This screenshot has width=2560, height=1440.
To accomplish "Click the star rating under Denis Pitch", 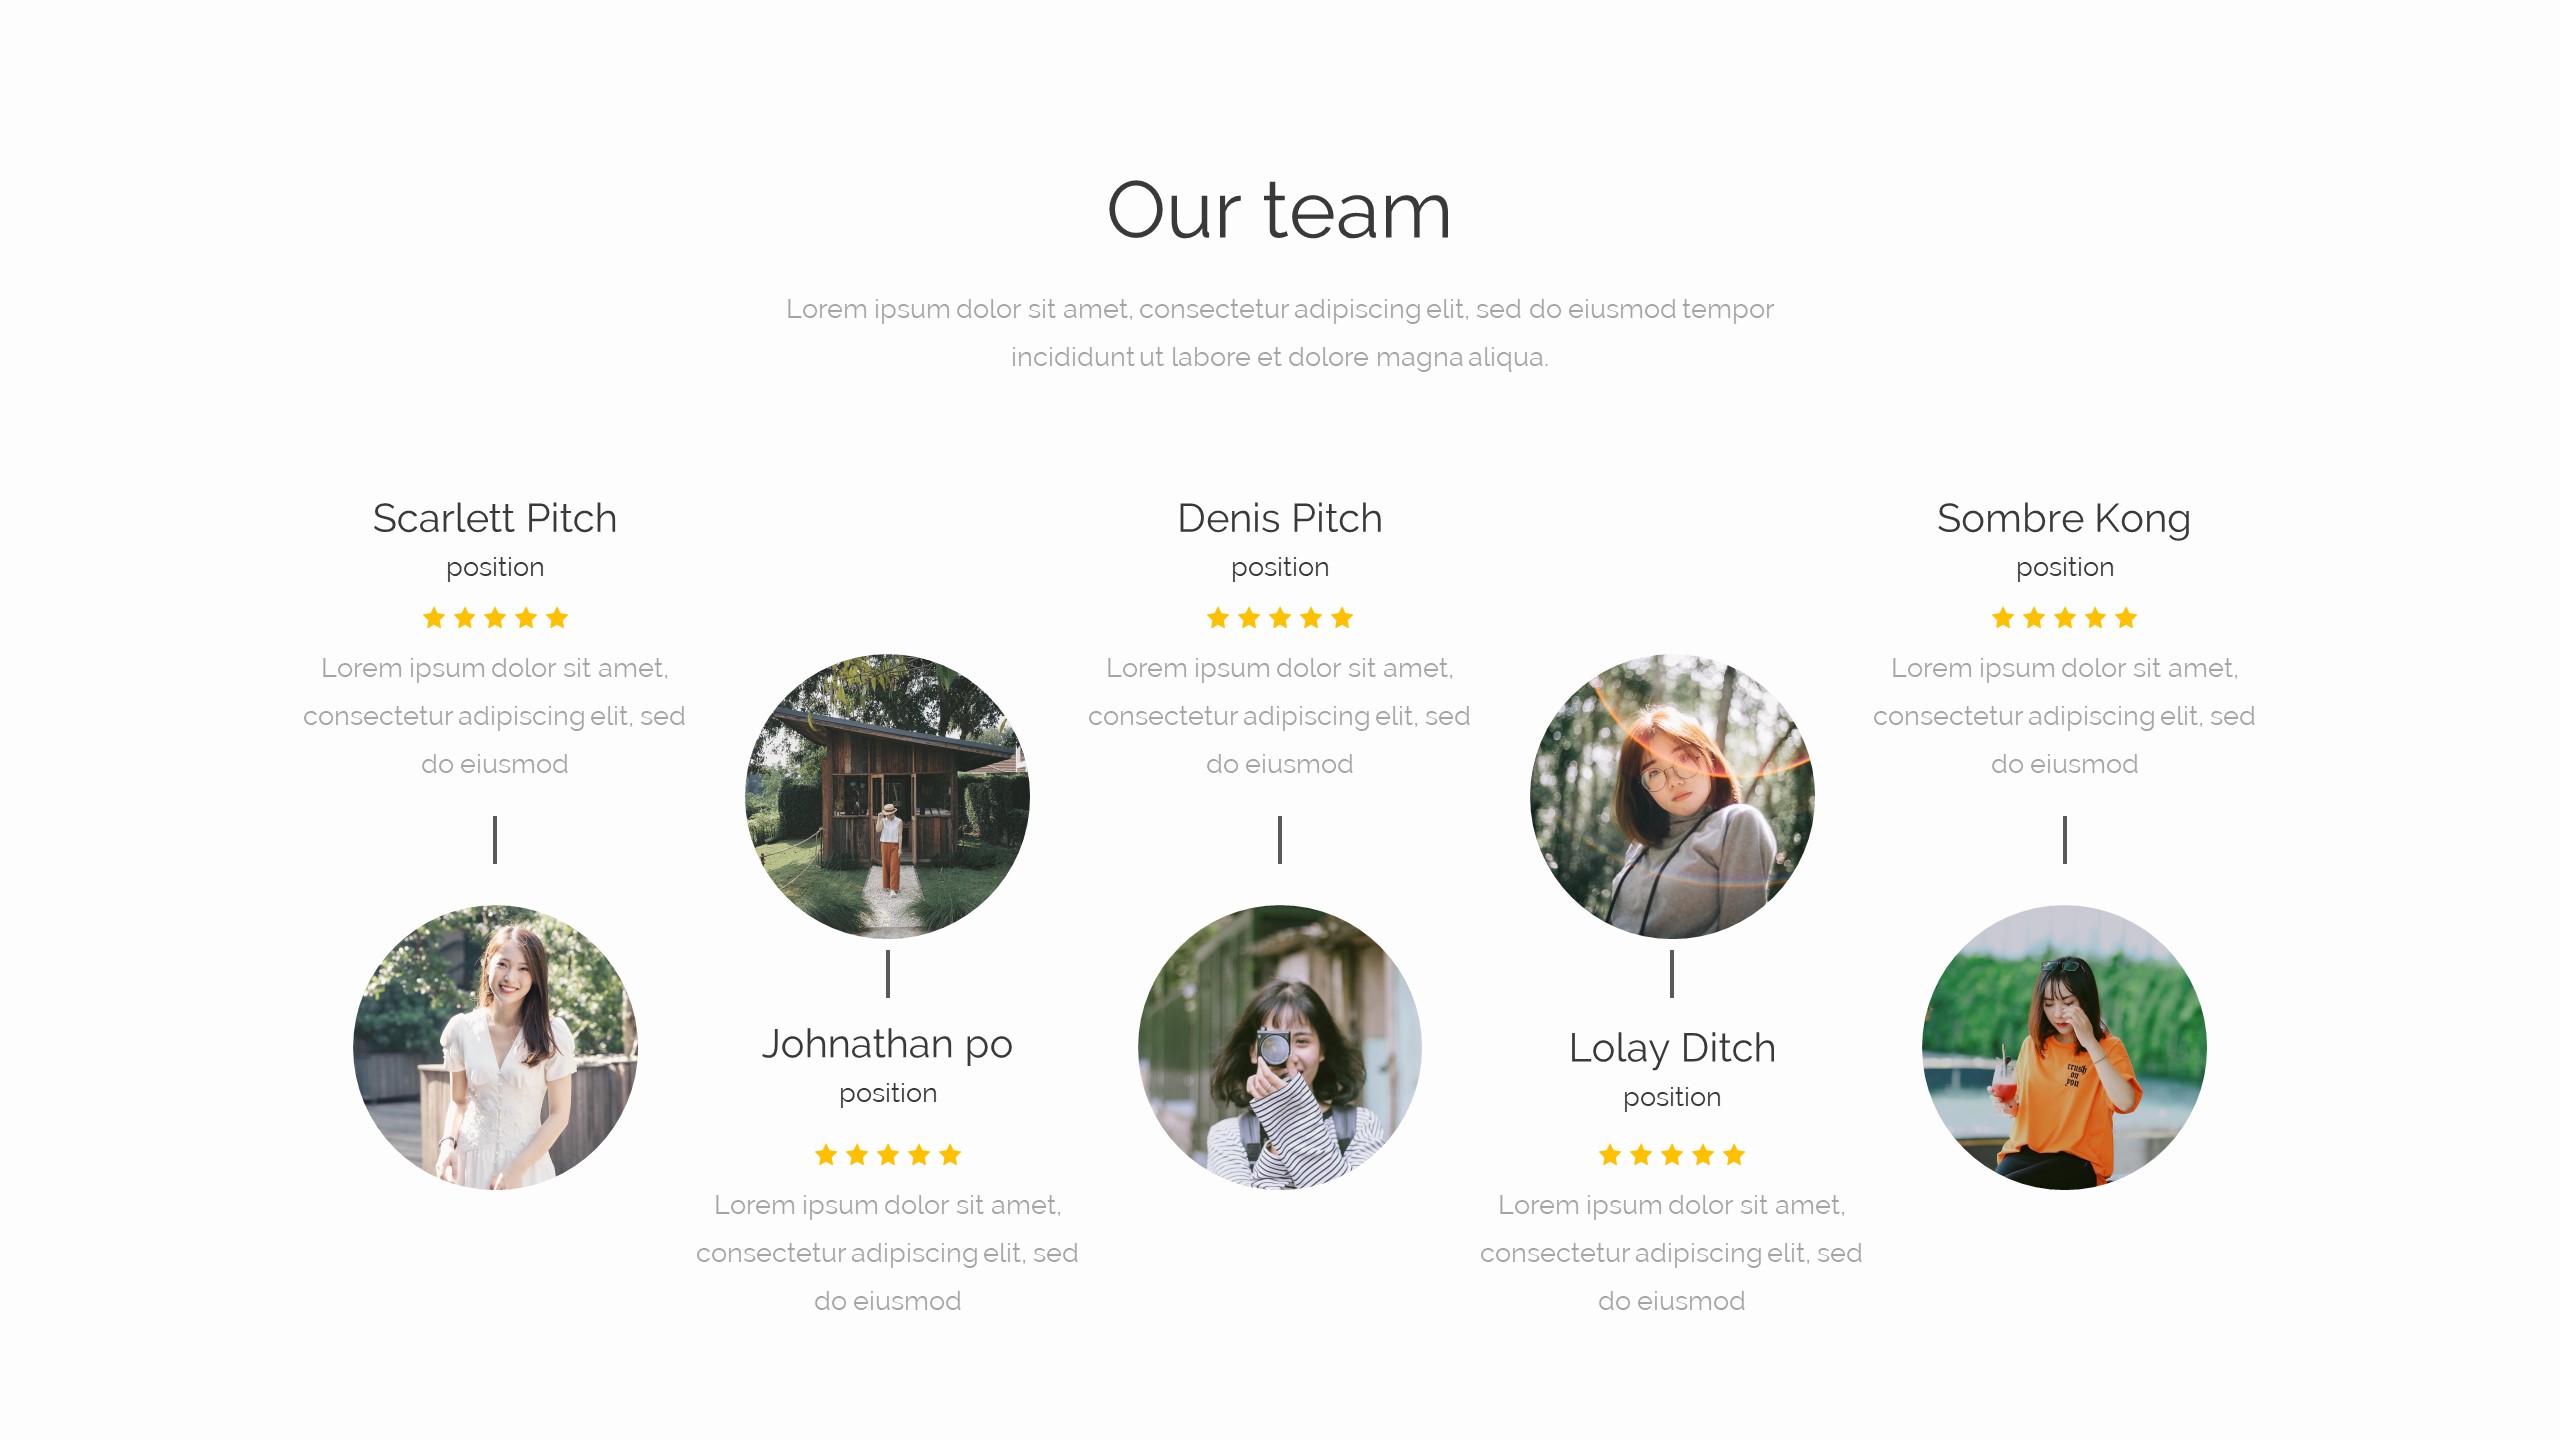I will 1280,618.
